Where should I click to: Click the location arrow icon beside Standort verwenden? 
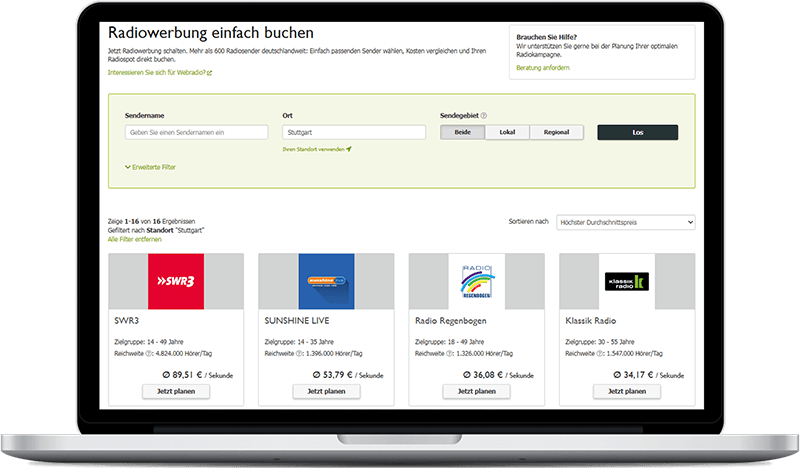pos(349,150)
